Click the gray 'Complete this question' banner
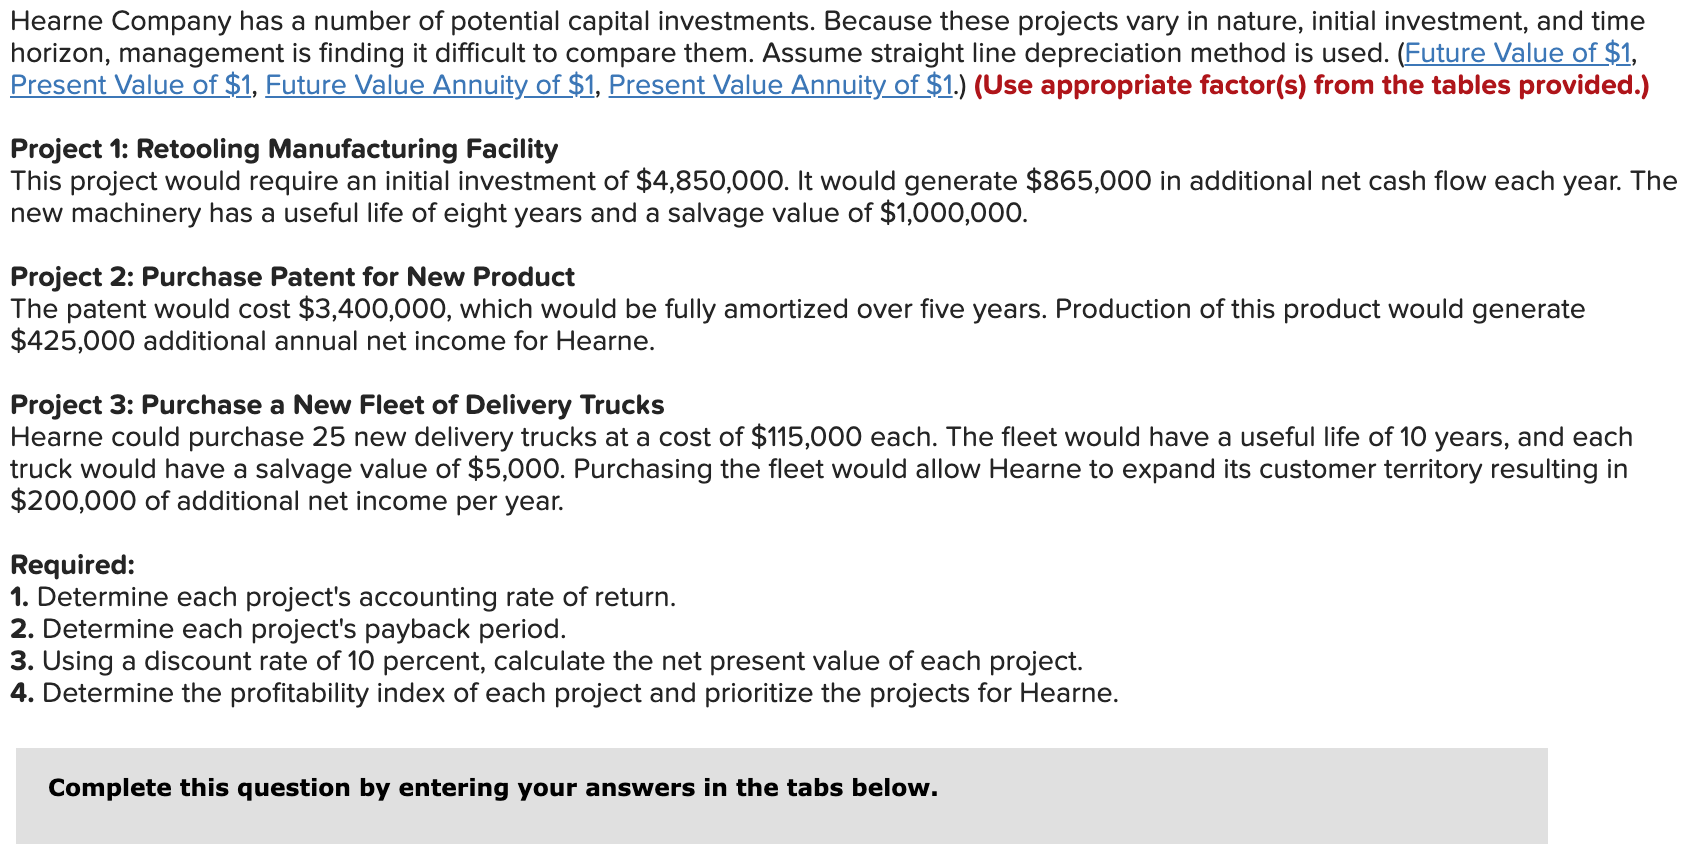Viewport: 1704px width, 854px height. [x=492, y=788]
